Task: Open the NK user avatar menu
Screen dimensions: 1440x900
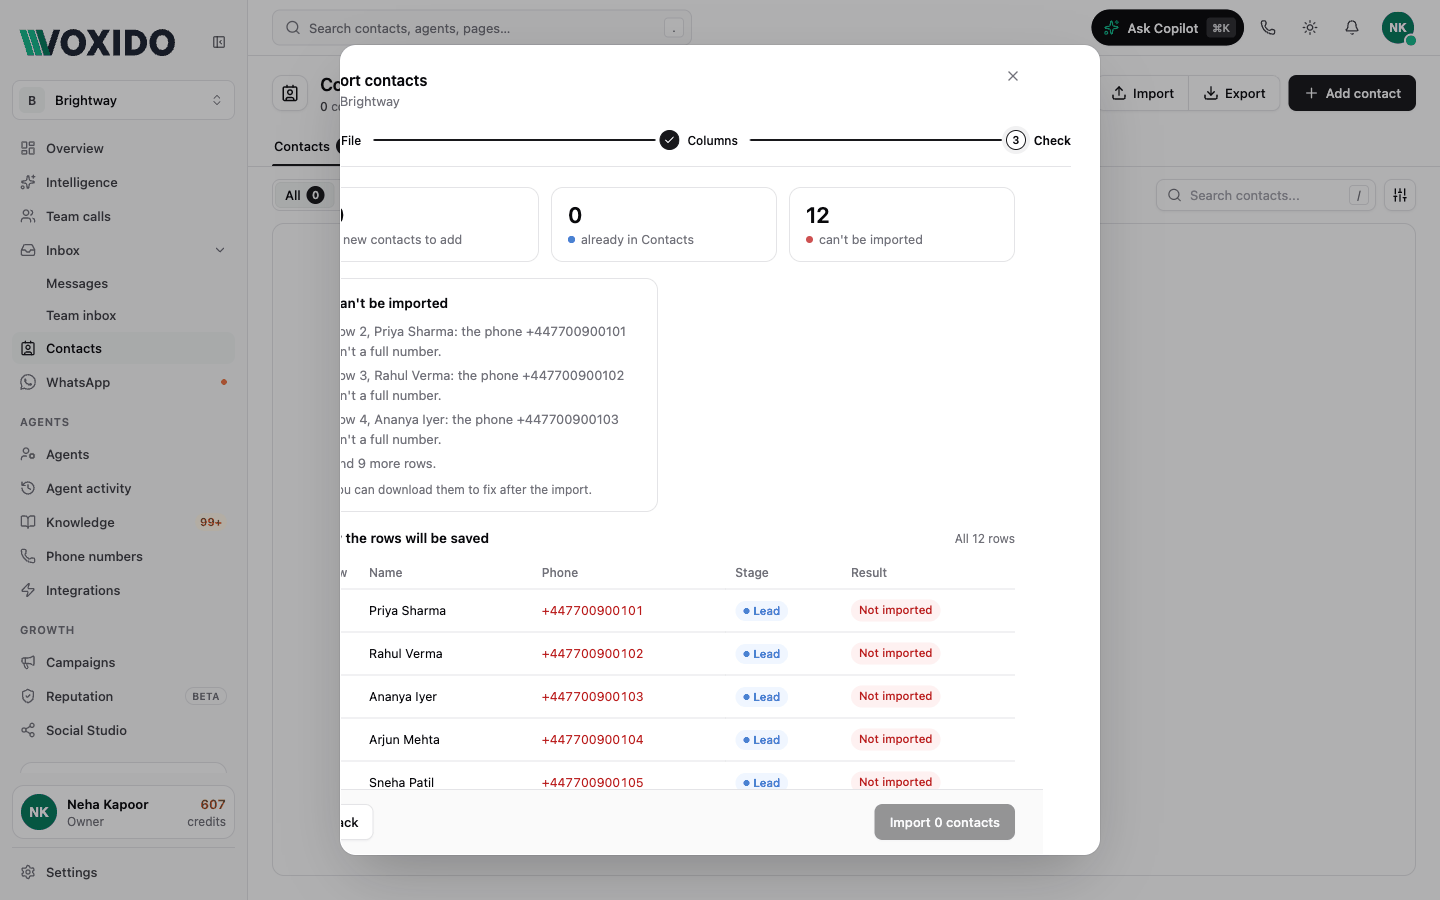Action: [1398, 28]
